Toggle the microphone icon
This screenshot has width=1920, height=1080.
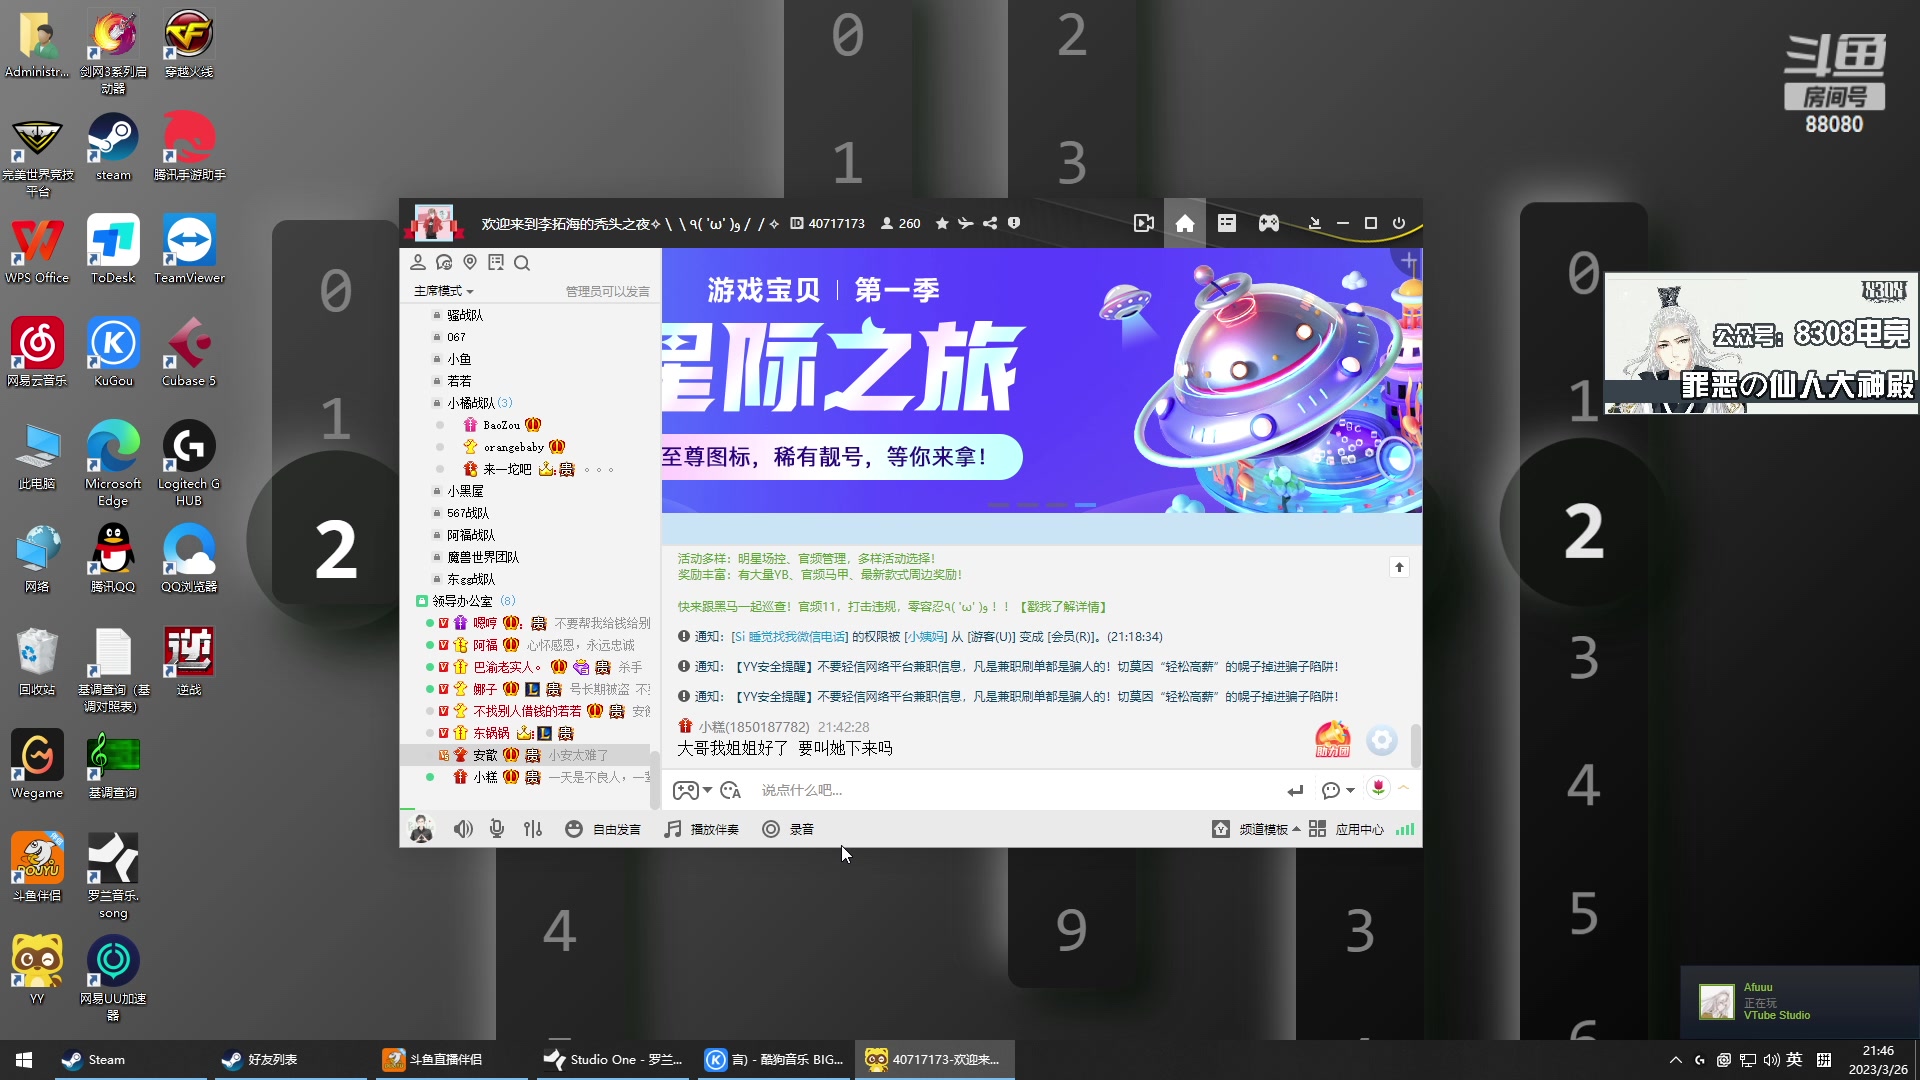click(497, 829)
